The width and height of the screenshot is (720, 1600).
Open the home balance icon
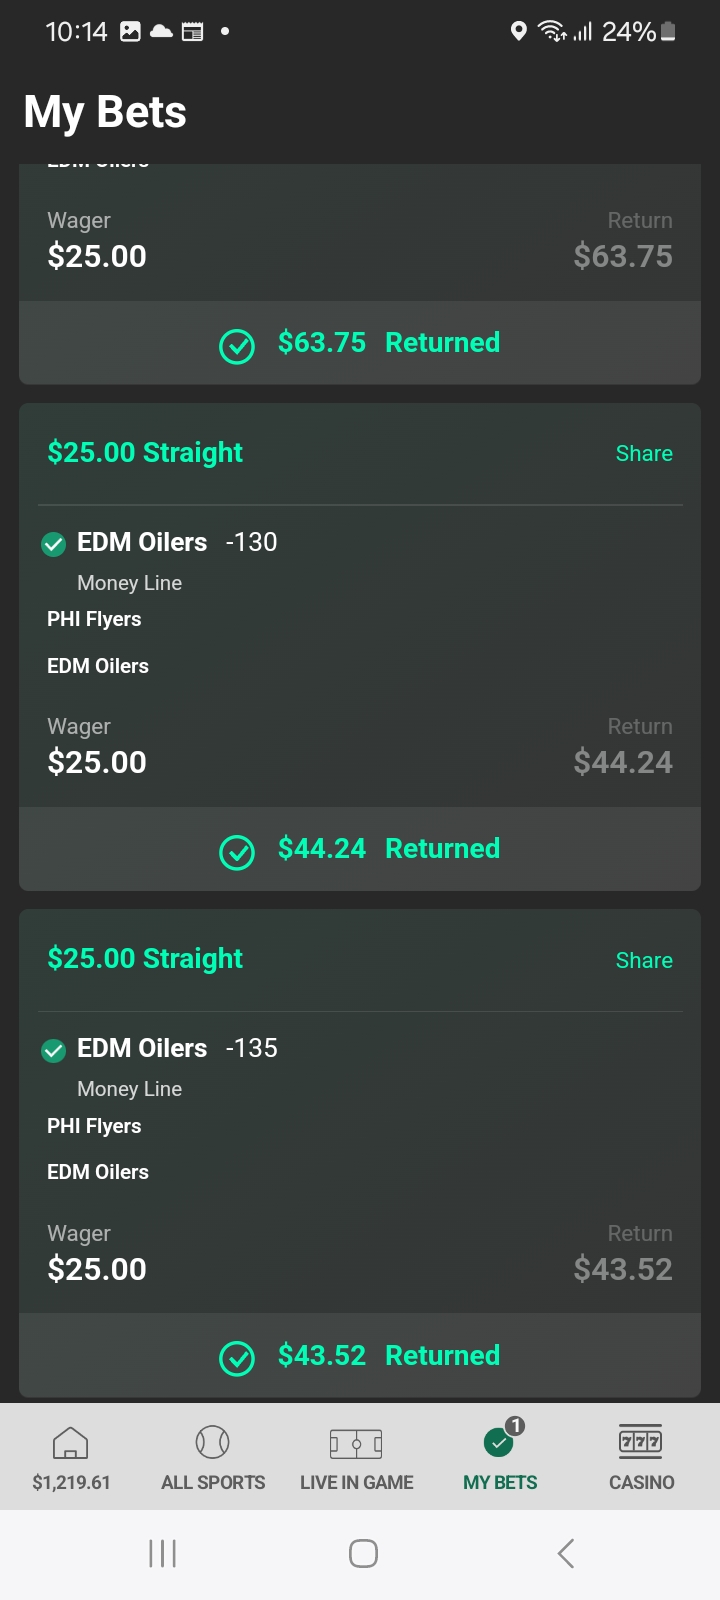pos(70,1442)
